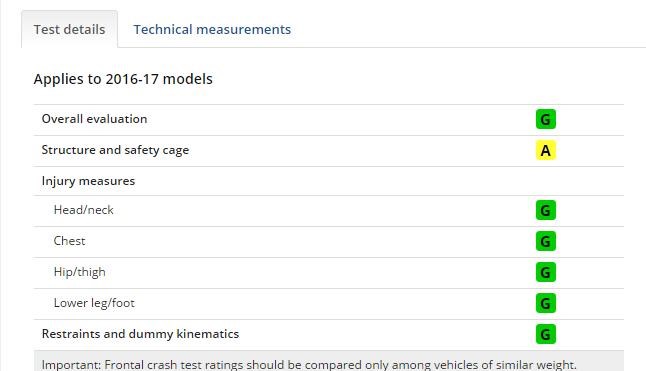Click the G badge for Restraints and dummy kinematics
Viewport: 646px width, 371px height.
coord(545,334)
